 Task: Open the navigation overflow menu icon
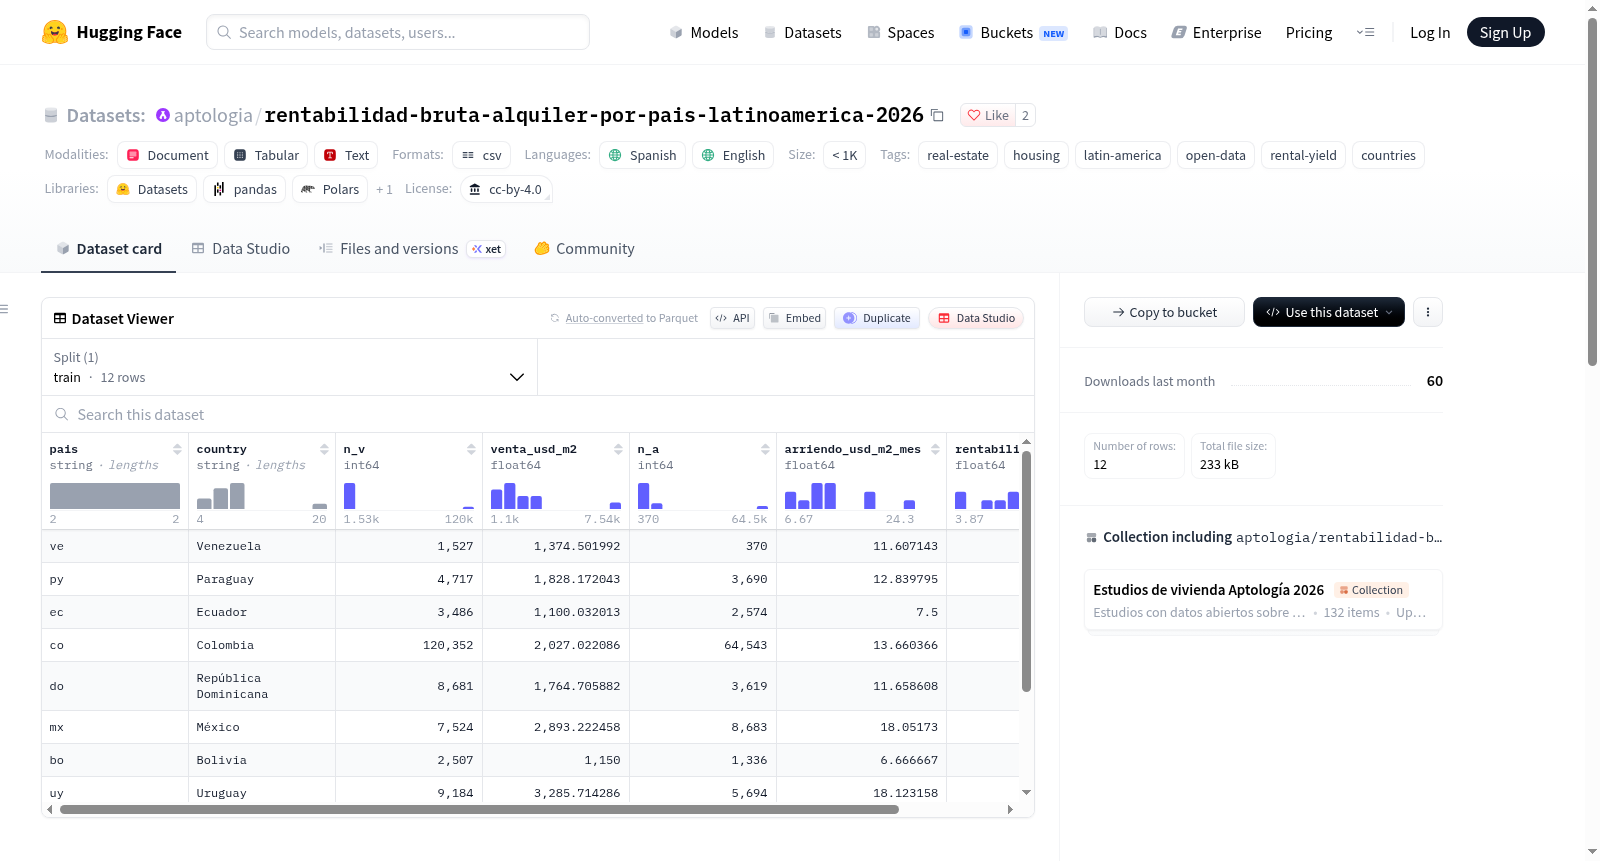(1365, 32)
